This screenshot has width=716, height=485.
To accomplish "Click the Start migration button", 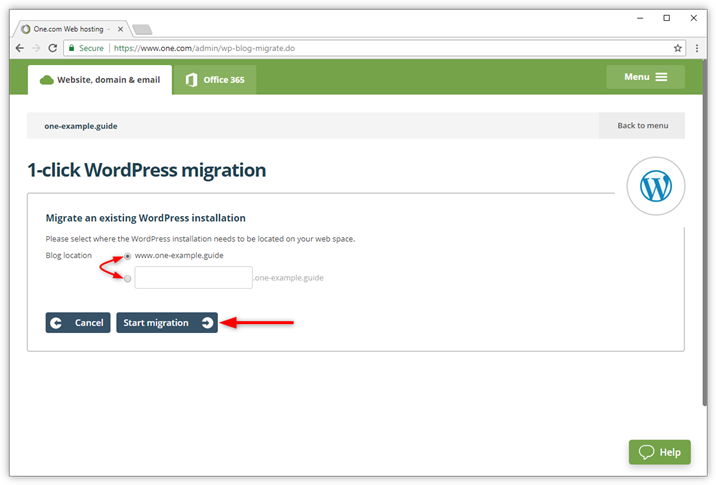I will (167, 323).
